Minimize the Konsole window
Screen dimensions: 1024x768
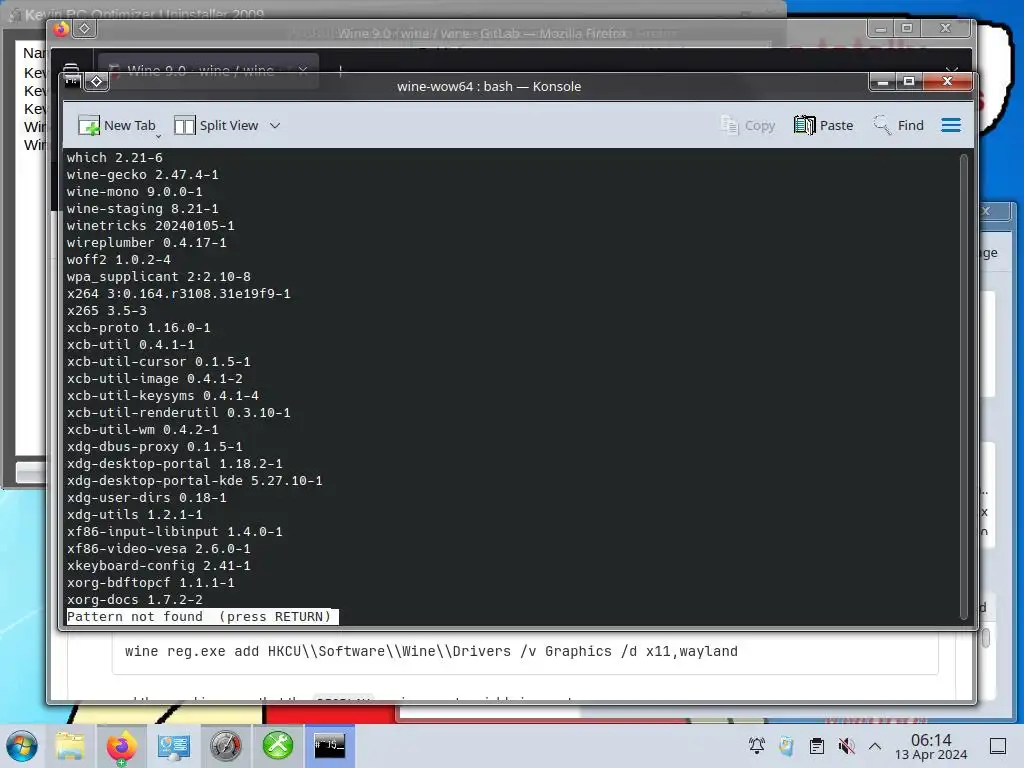[883, 82]
